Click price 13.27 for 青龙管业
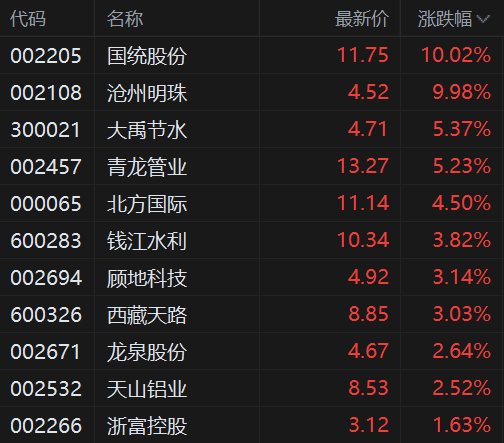 click(x=363, y=166)
